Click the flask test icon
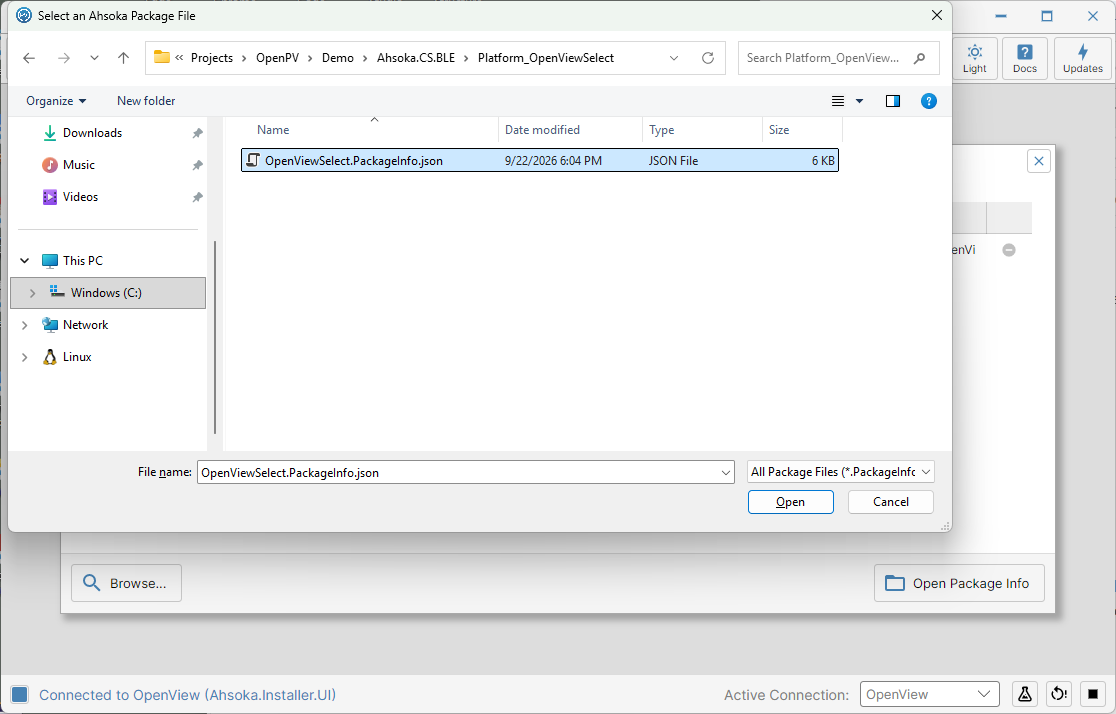The height and width of the screenshot is (714, 1116). click(x=1024, y=694)
